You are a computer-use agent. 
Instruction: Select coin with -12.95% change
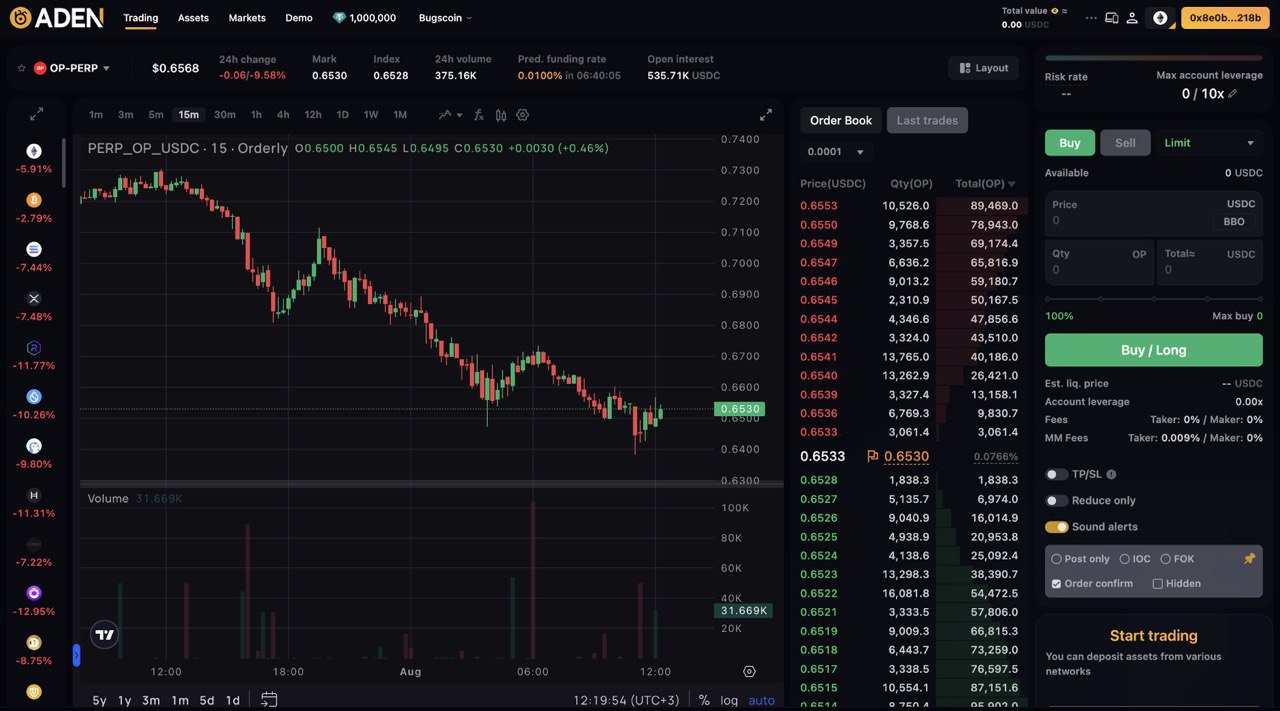pos(34,593)
